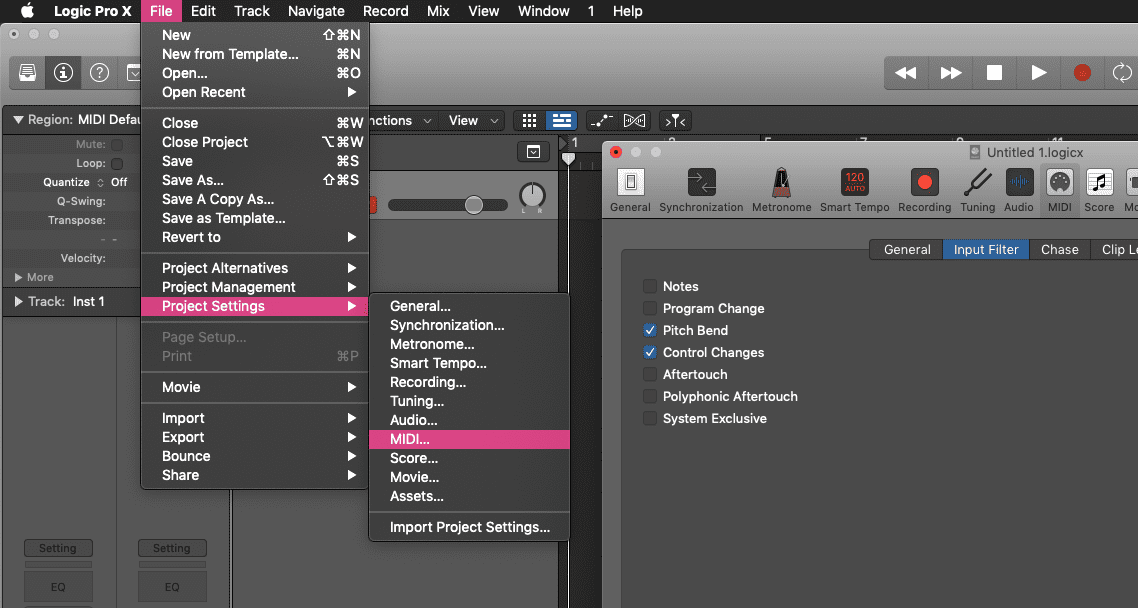Open the Edit menu
The image size is (1138, 608).
(x=203, y=11)
